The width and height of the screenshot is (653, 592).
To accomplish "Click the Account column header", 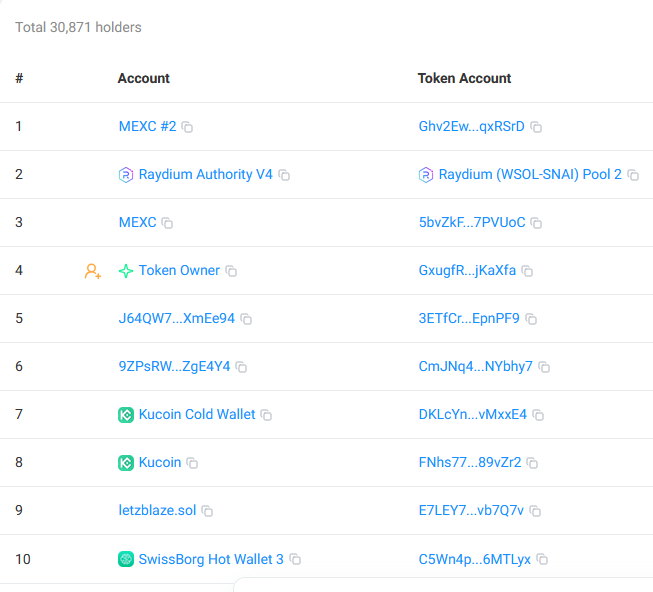I will (x=144, y=78).
